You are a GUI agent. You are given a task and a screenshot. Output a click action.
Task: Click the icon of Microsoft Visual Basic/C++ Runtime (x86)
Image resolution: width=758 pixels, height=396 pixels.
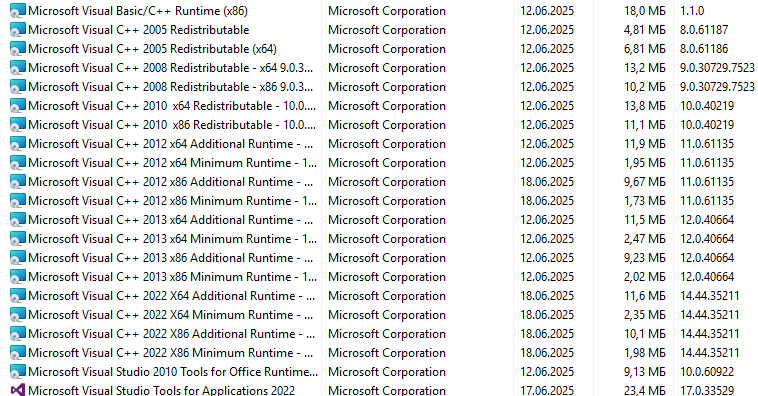[x=17, y=11]
